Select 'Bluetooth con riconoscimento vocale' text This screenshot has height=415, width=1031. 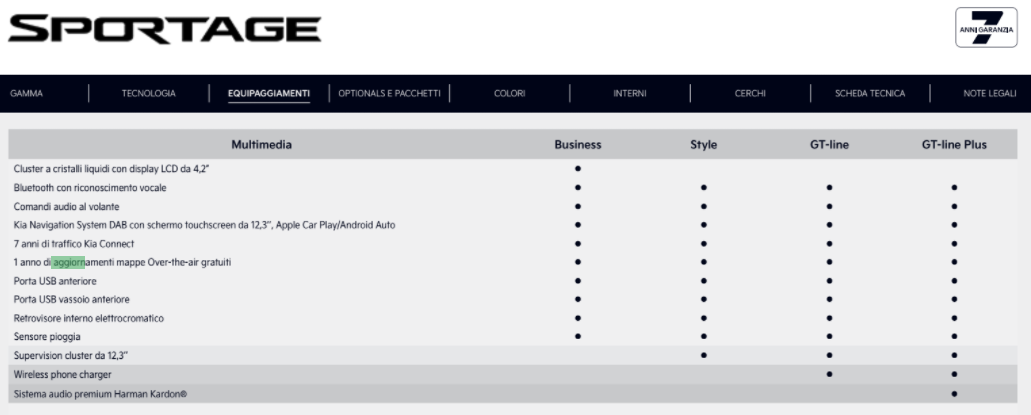pyautogui.click(x=90, y=187)
